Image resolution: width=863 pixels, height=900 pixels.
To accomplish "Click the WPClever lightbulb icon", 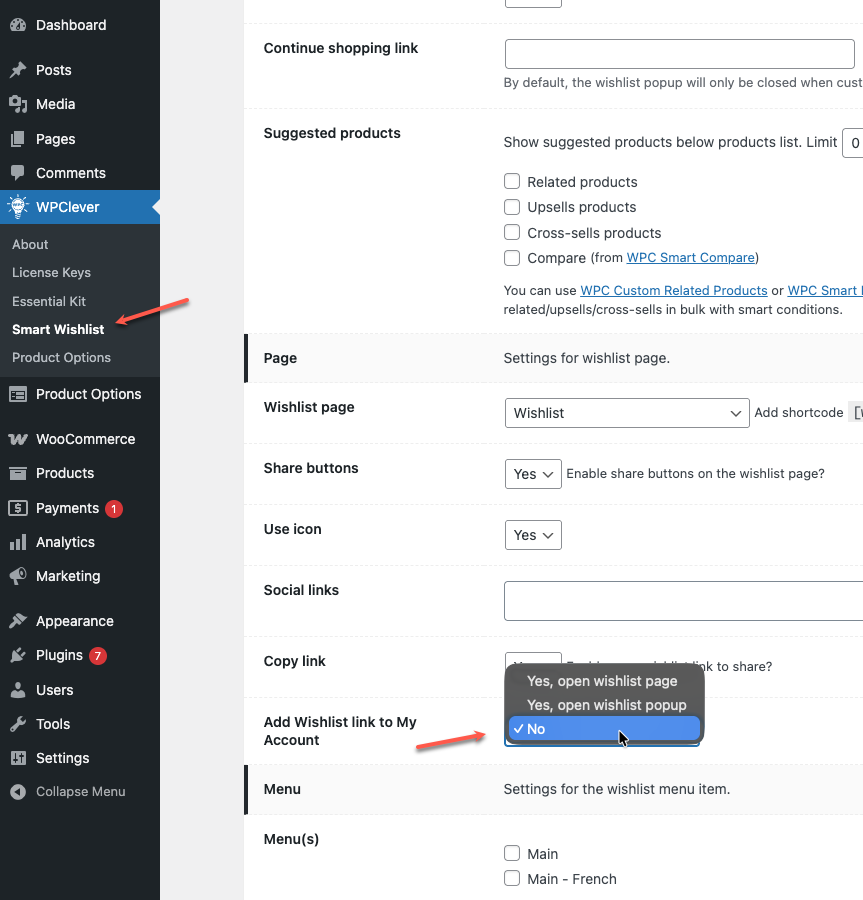I will tap(18, 207).
